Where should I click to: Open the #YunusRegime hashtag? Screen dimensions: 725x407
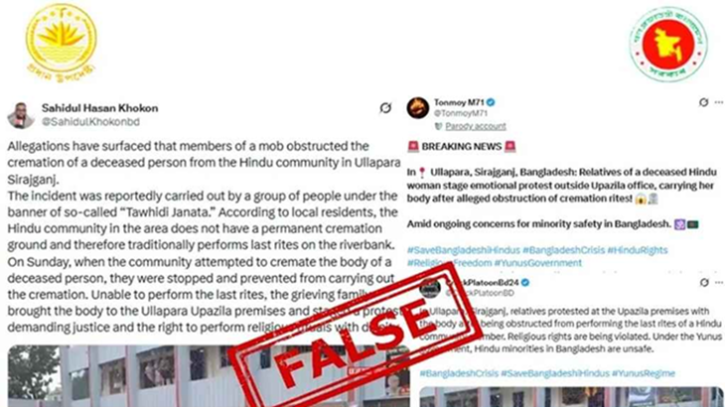(643, 373)
